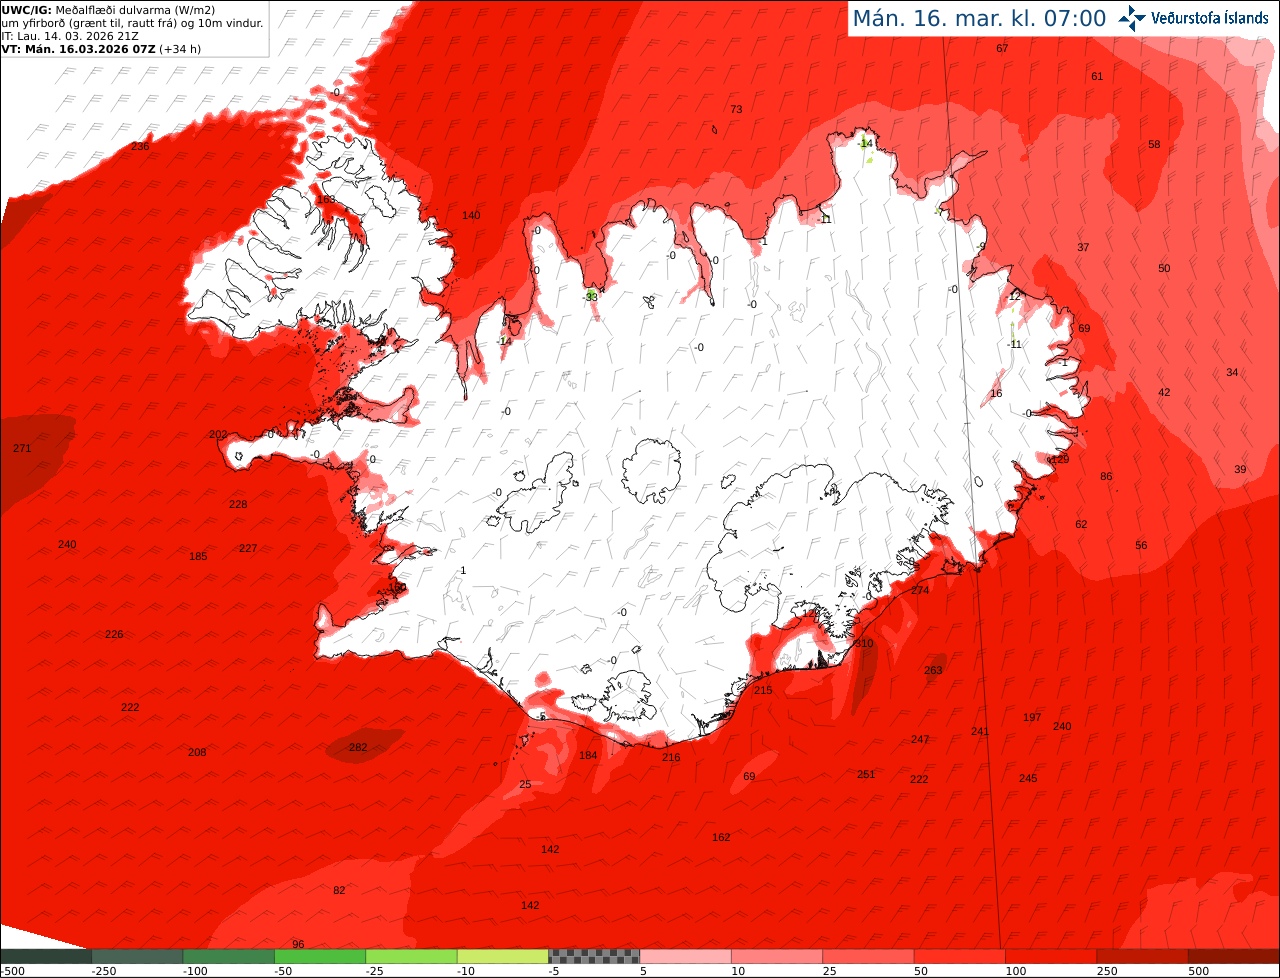This screenshot has width=1280, height=978.
Task: Click the 37 value east of Iceland
Action: 1083,248
